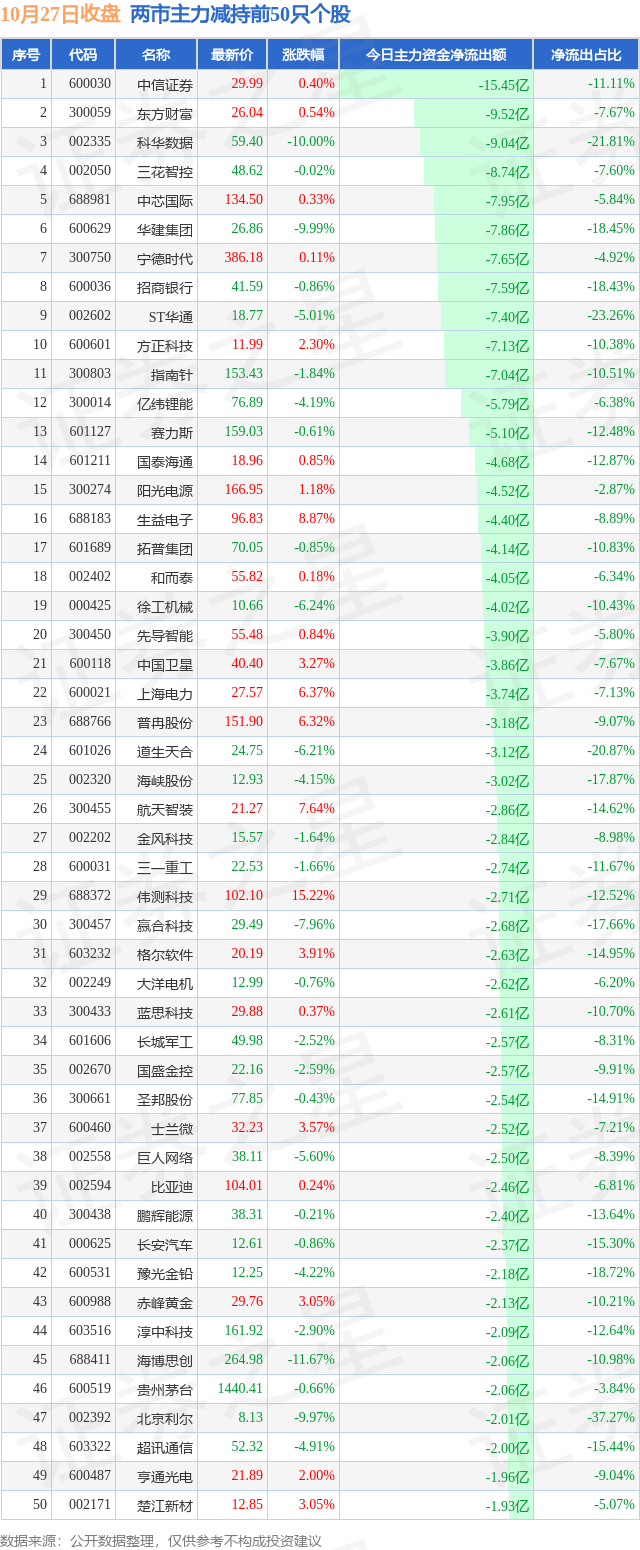The width and height of the screenshot is (640, 1550).
Task: Click net outflow -5.10亿 of 赛力斯
Action: [x=506, y=433]
